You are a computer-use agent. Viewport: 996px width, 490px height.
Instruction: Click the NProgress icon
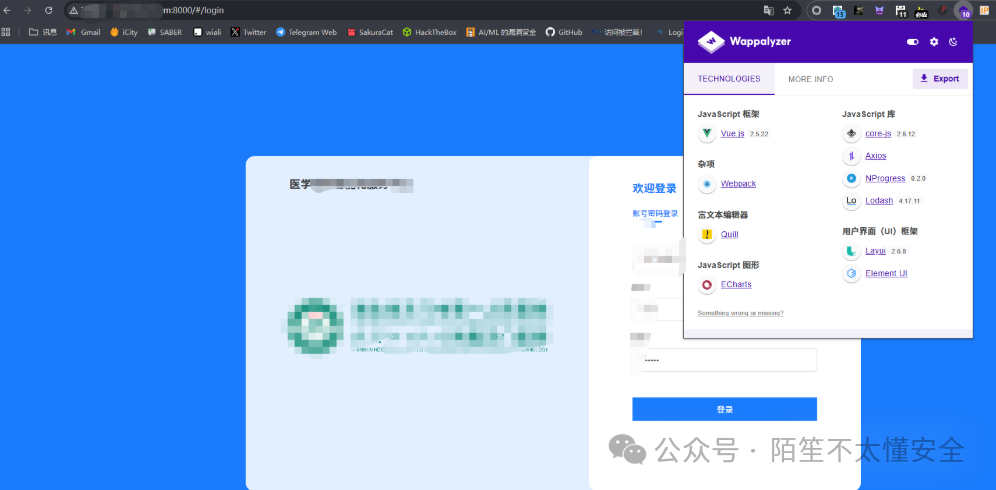click(851, 179)
